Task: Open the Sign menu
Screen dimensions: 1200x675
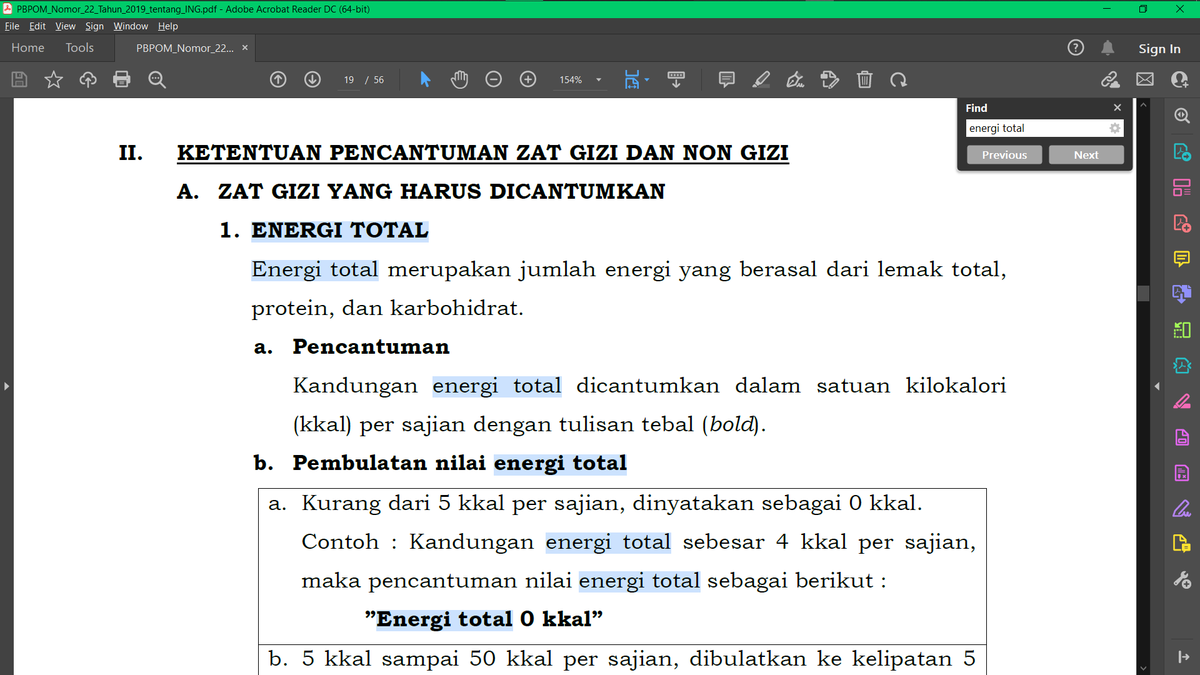Action: tap(95, 26)
